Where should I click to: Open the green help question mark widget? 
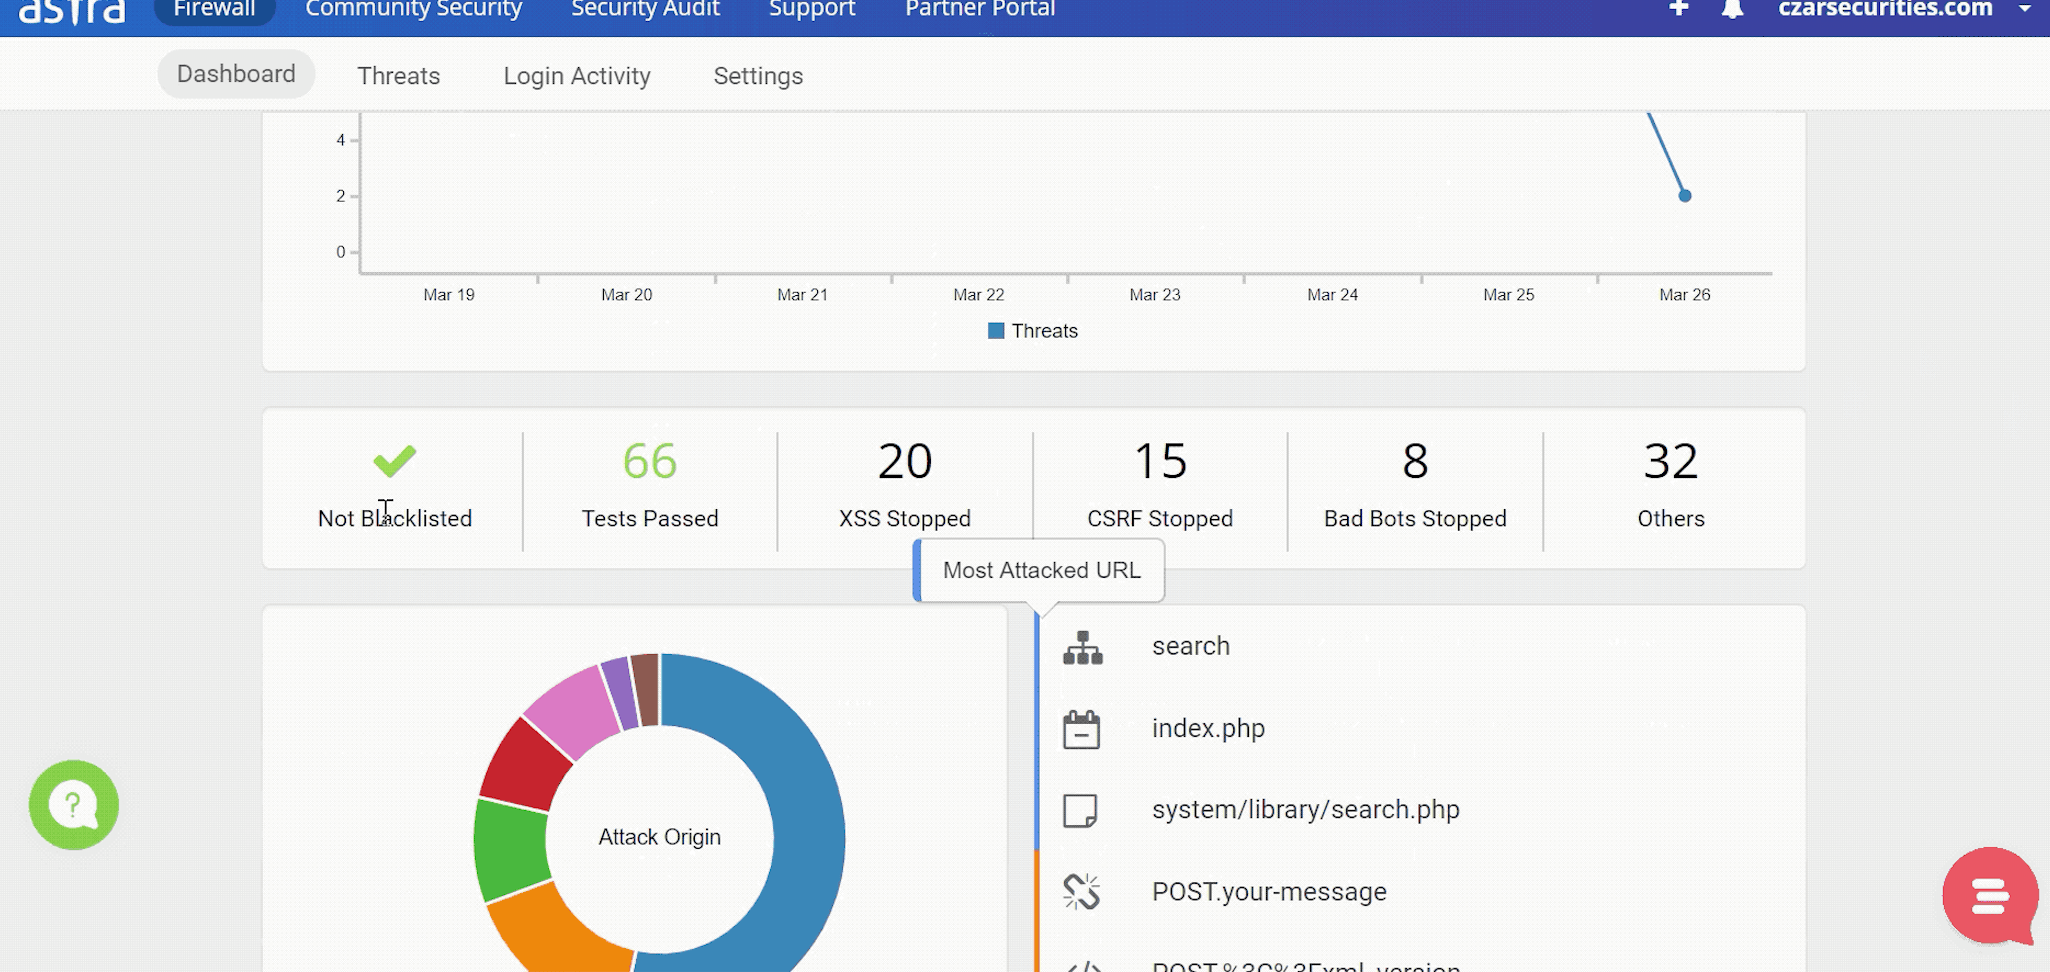click(73, 805)
